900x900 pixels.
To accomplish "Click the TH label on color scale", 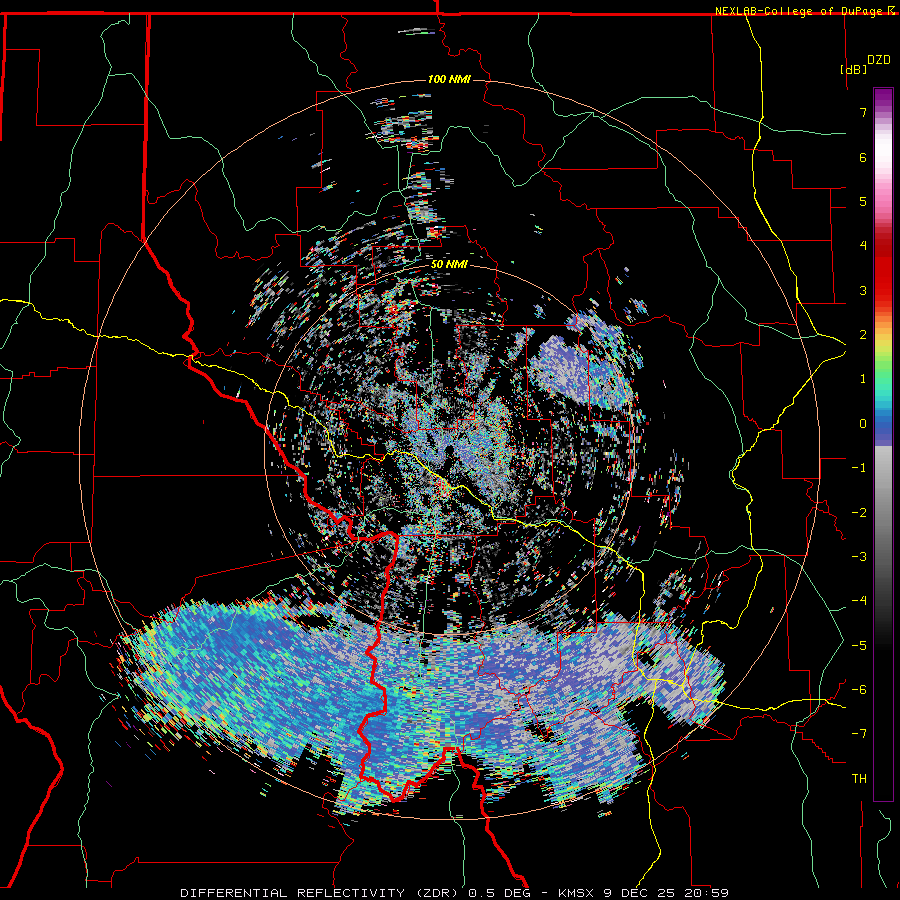I will [859, 779].
